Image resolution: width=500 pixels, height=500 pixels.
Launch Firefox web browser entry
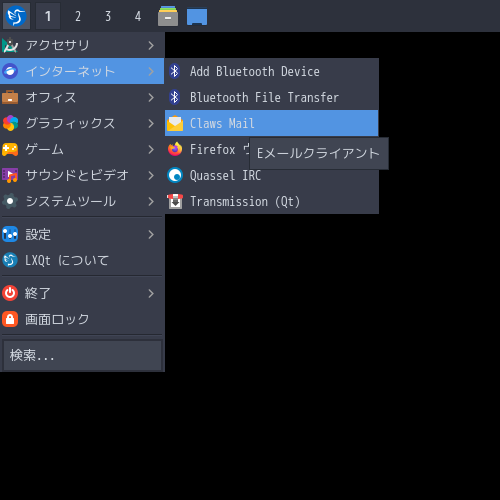(x=272, y=149)
